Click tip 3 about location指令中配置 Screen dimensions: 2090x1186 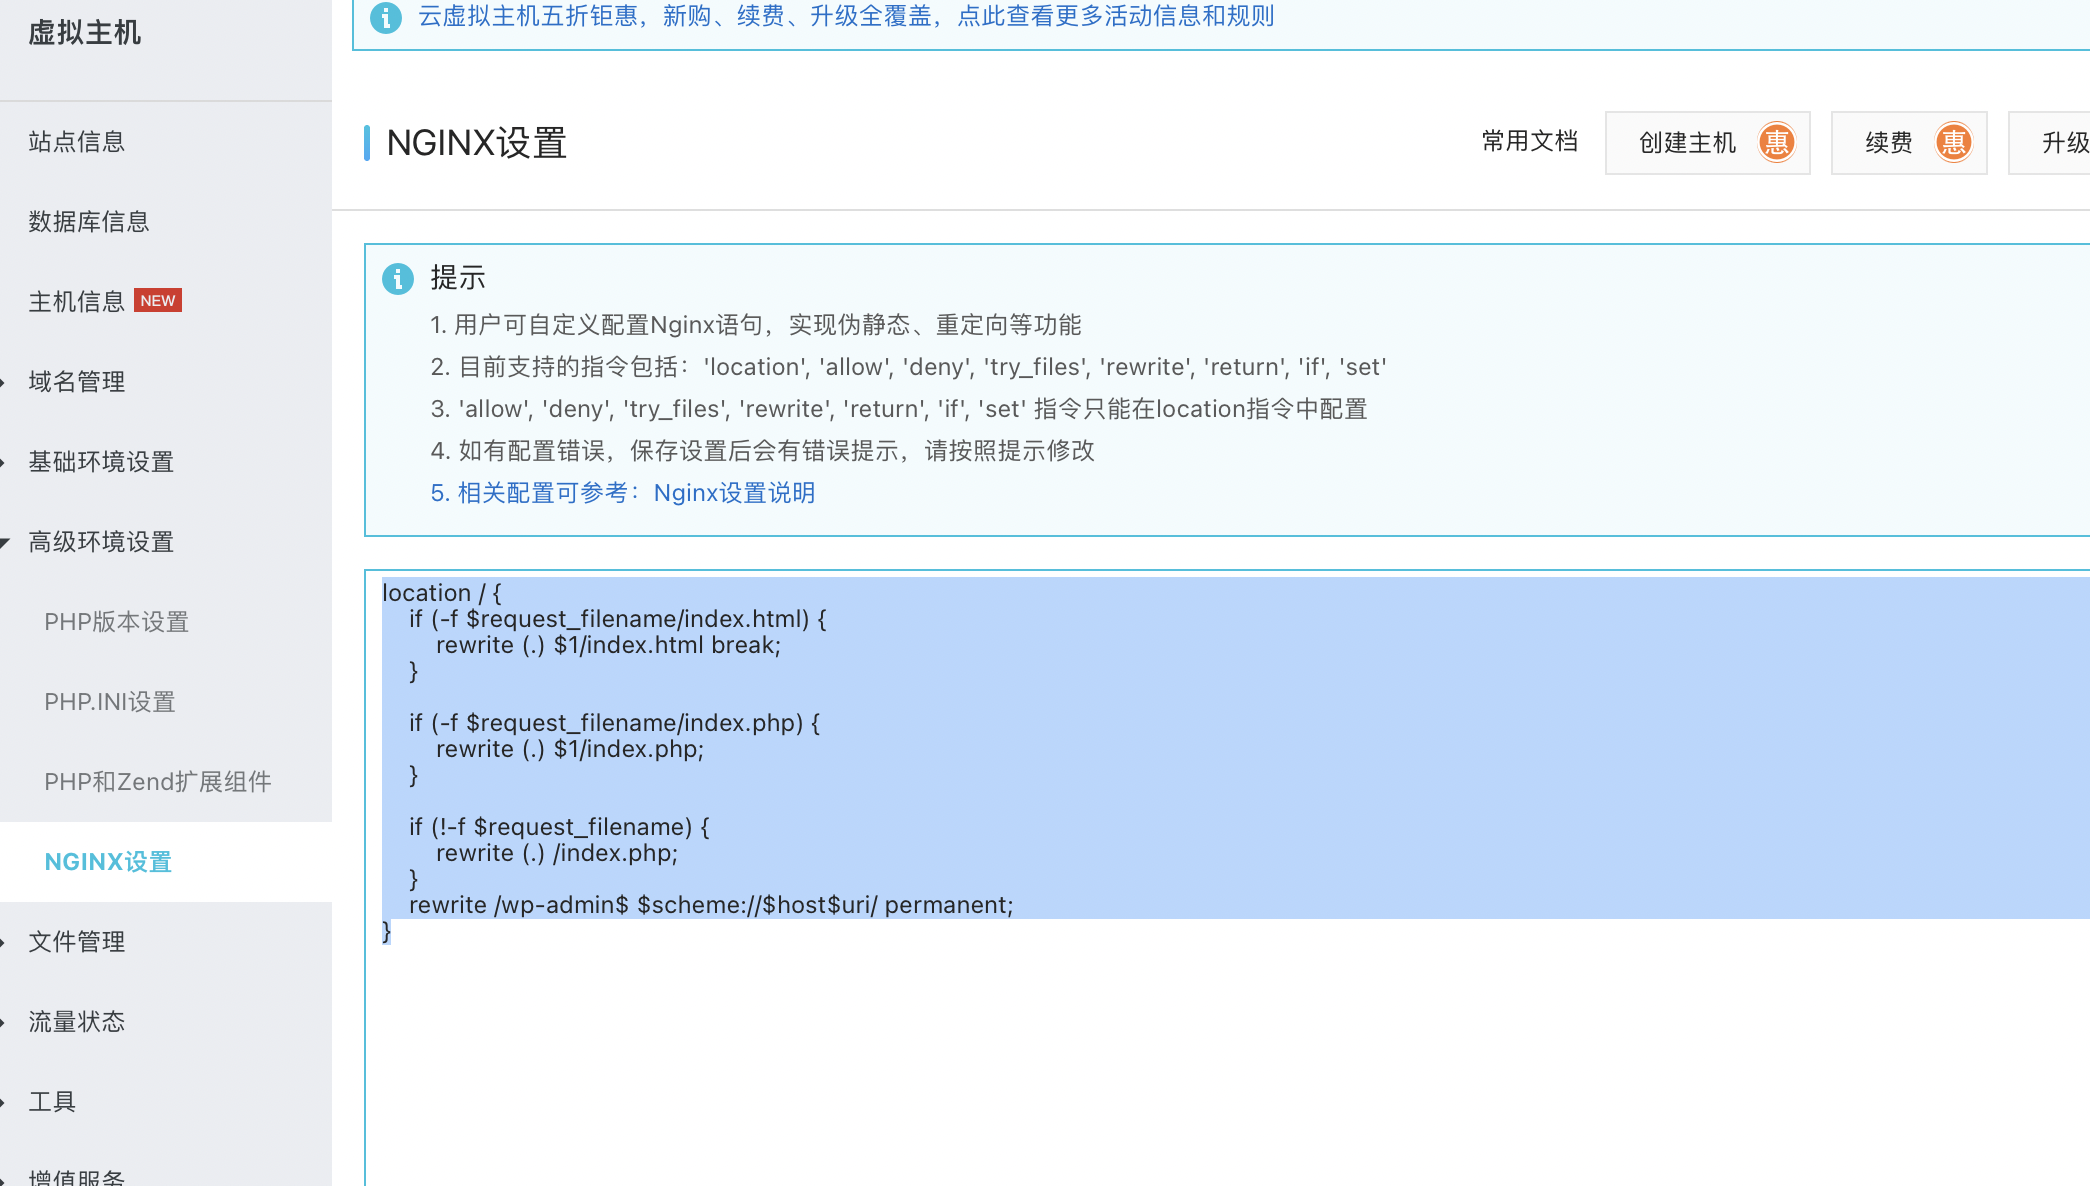coord(899,409)
